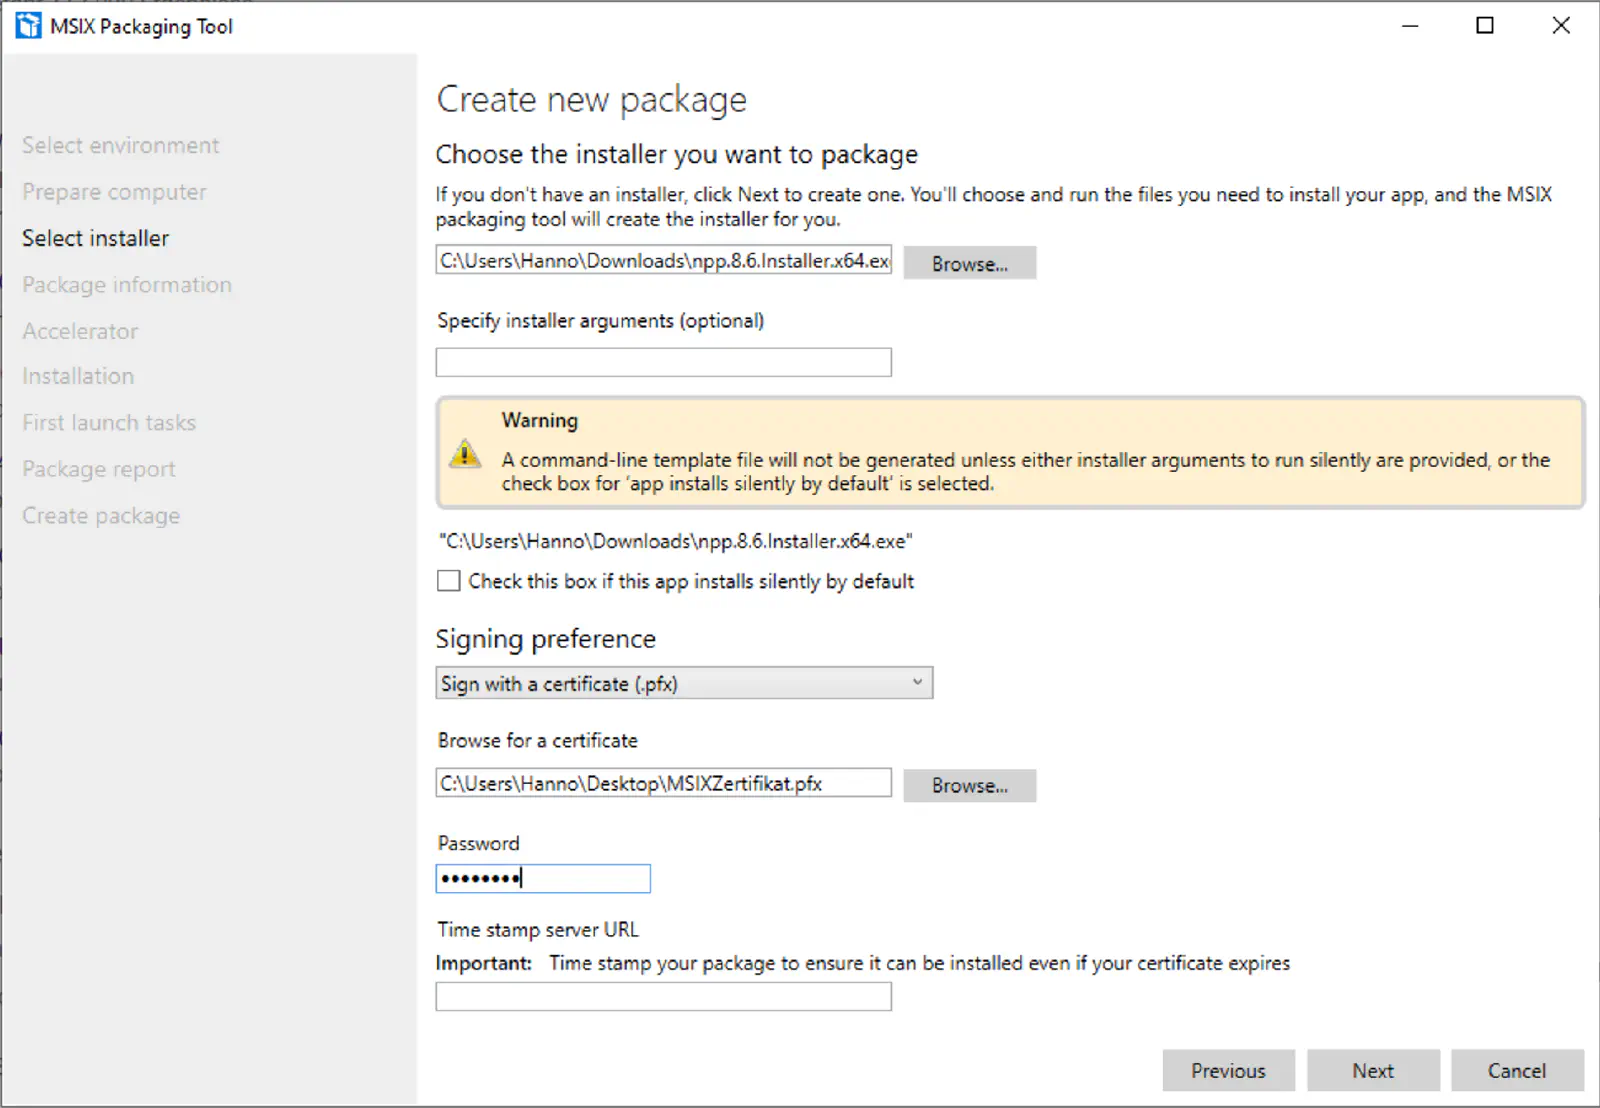Open the Package report step
This screenshot has height=1108, width=1600.
click(99, 469)
